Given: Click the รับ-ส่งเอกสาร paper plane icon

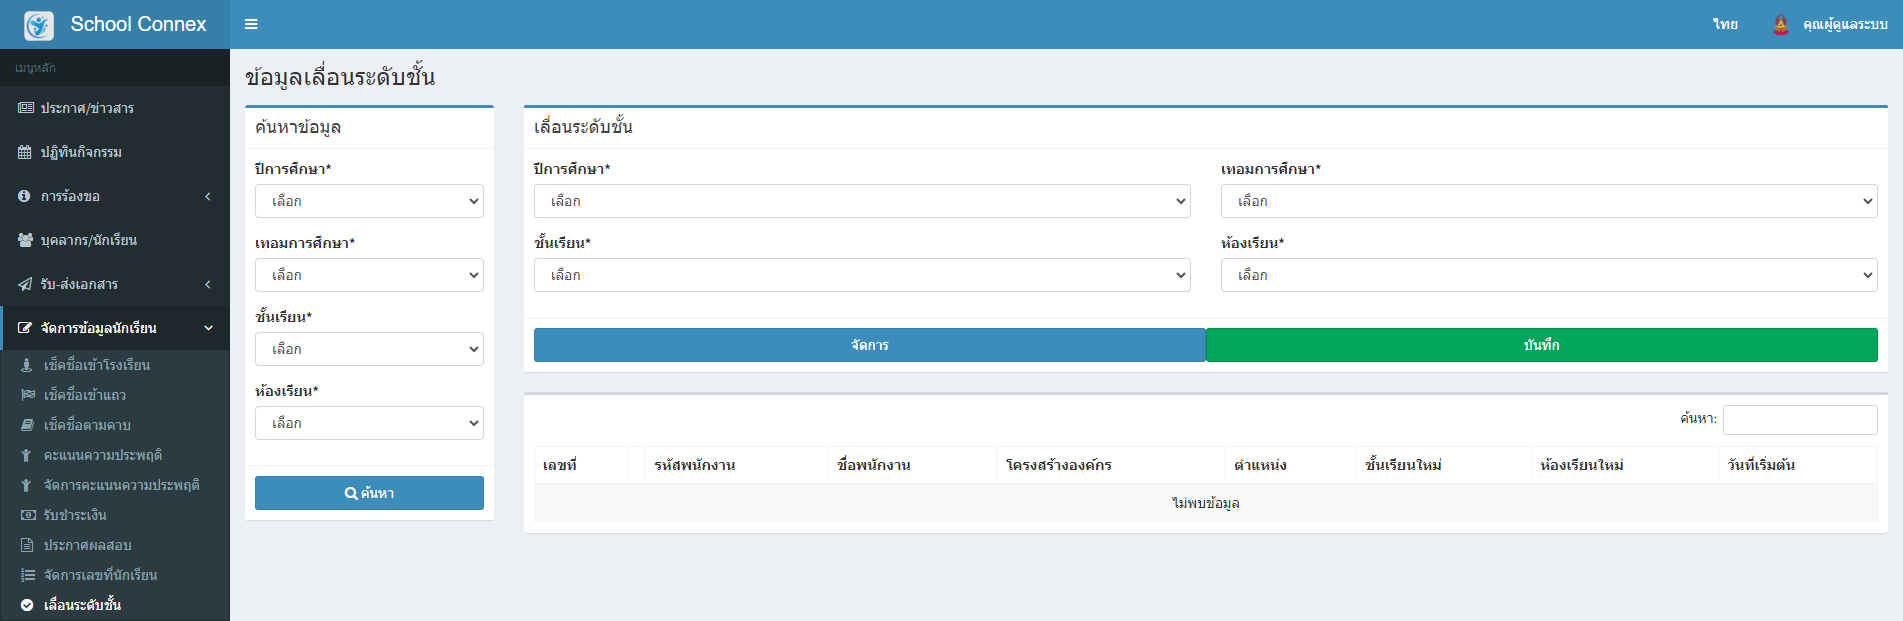Looking at the screenshot, I should pos(25,284).
